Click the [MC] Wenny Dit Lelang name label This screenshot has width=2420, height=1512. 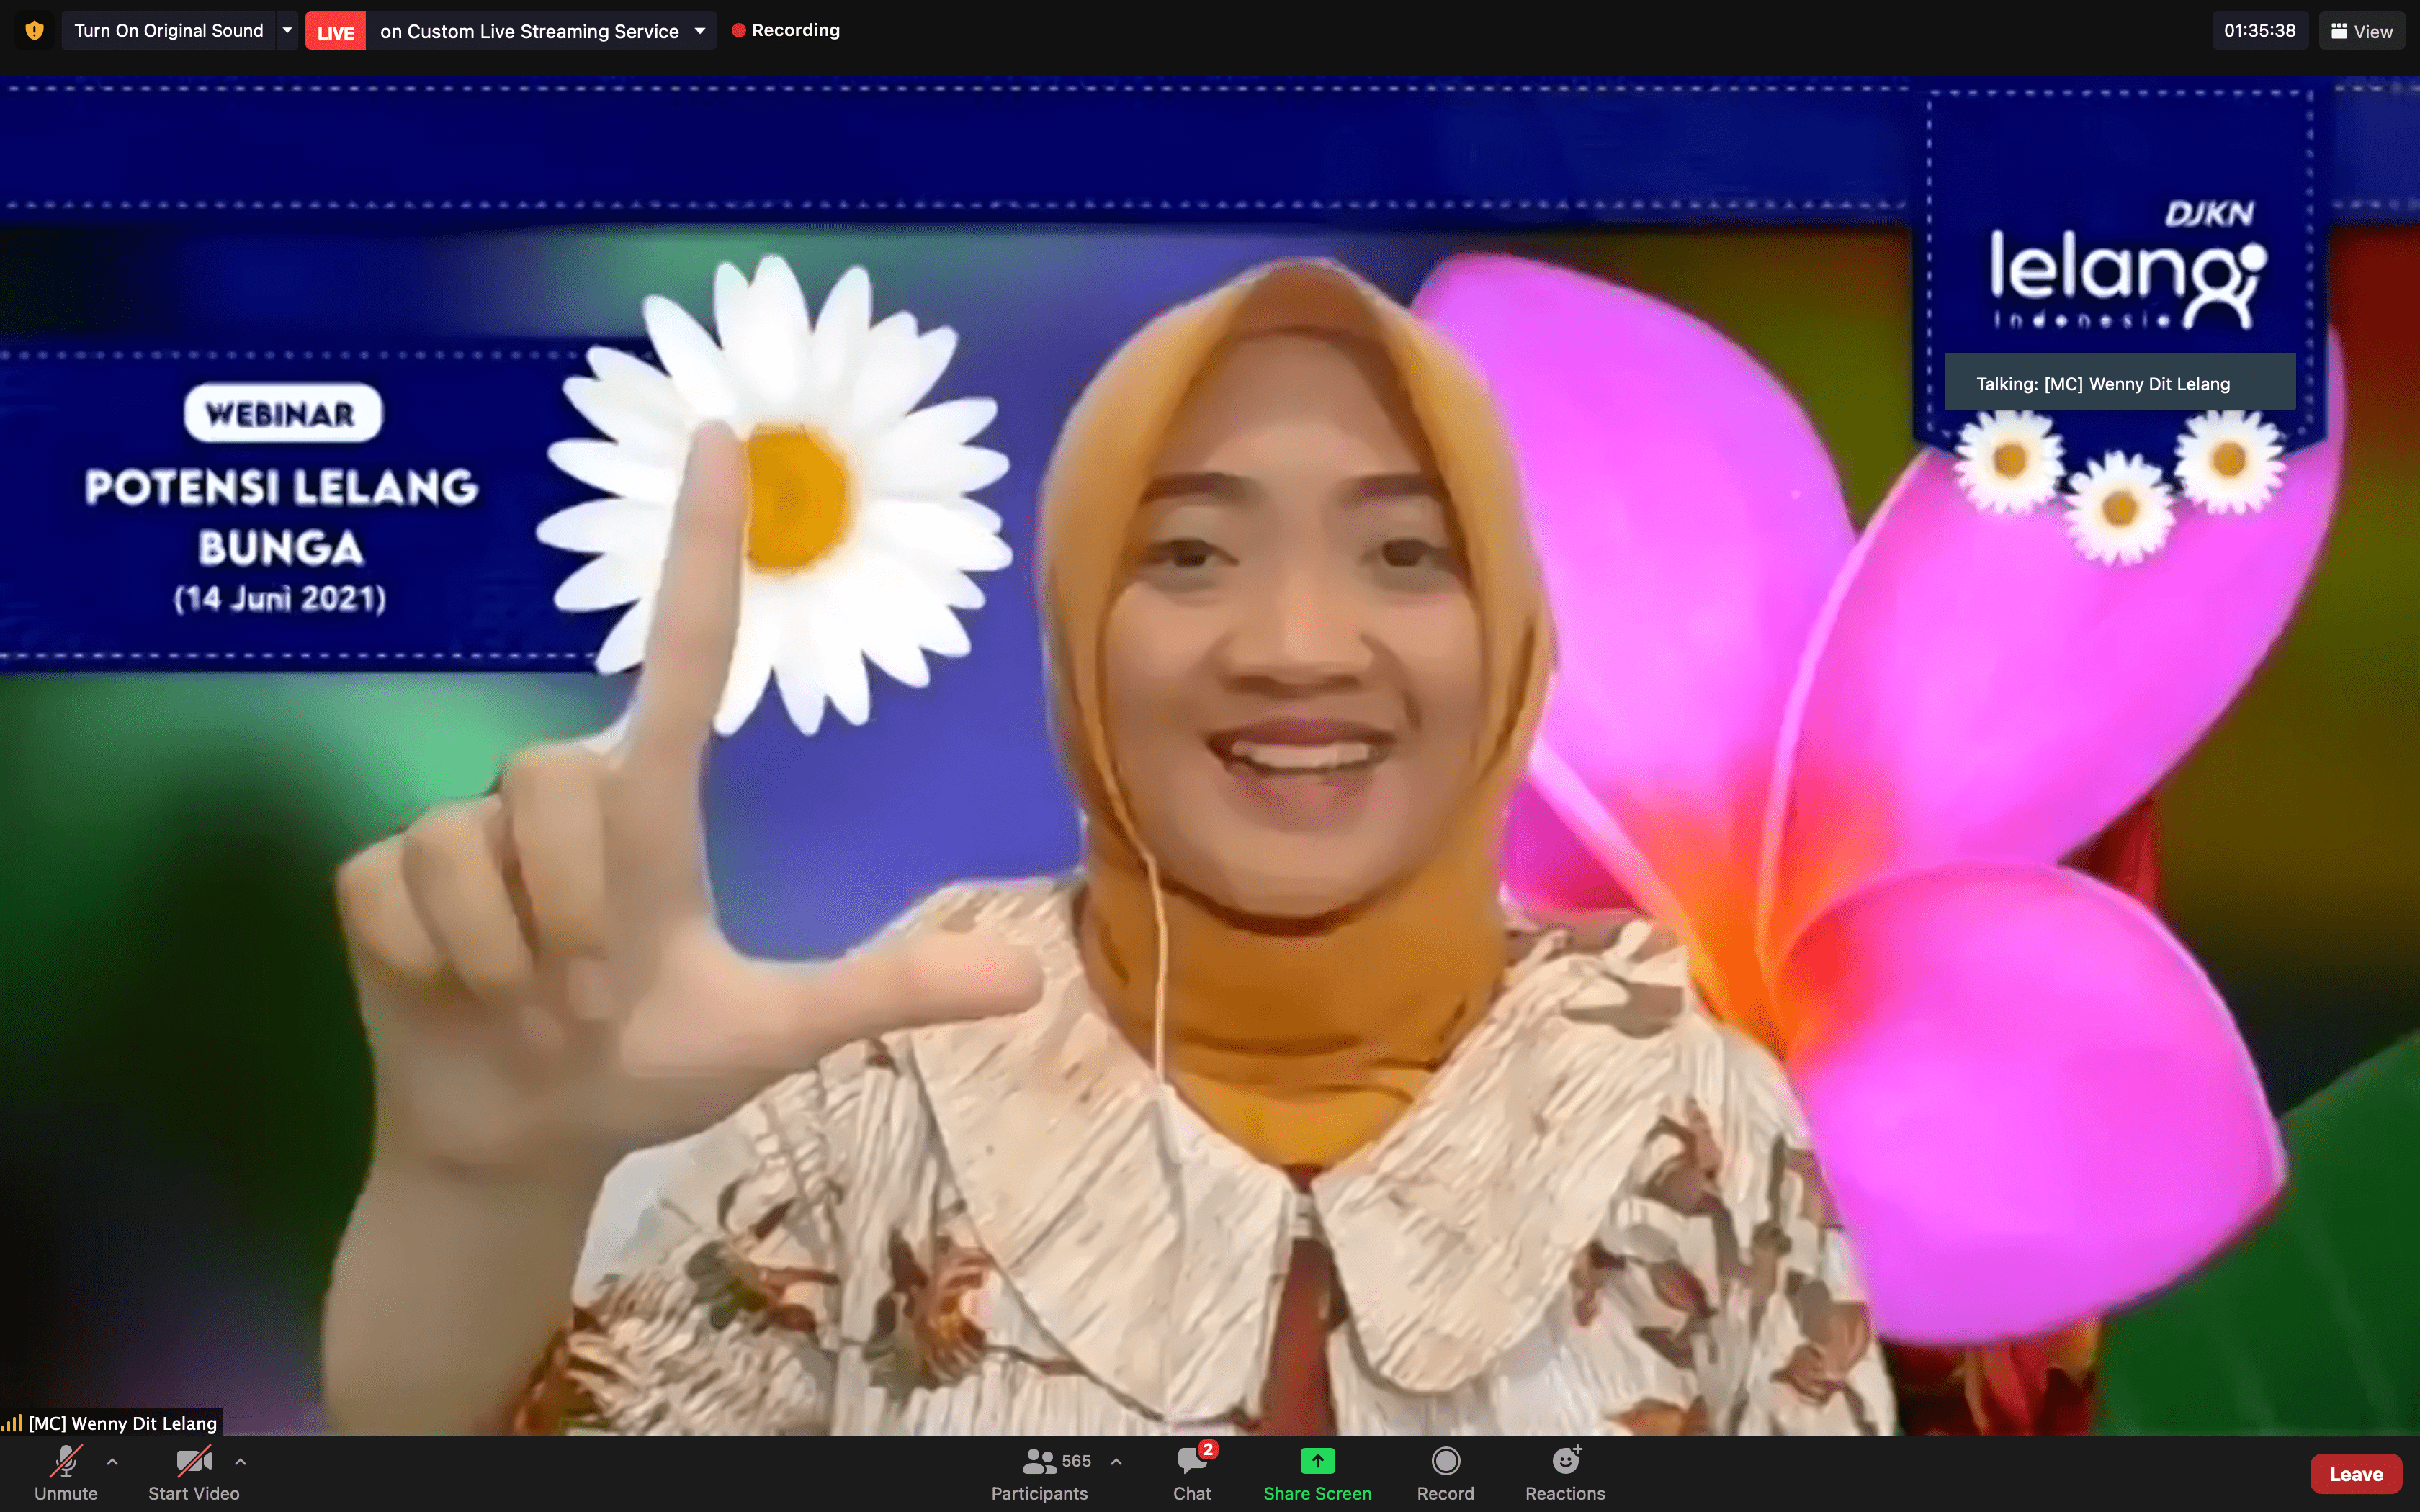[122, 1423]
